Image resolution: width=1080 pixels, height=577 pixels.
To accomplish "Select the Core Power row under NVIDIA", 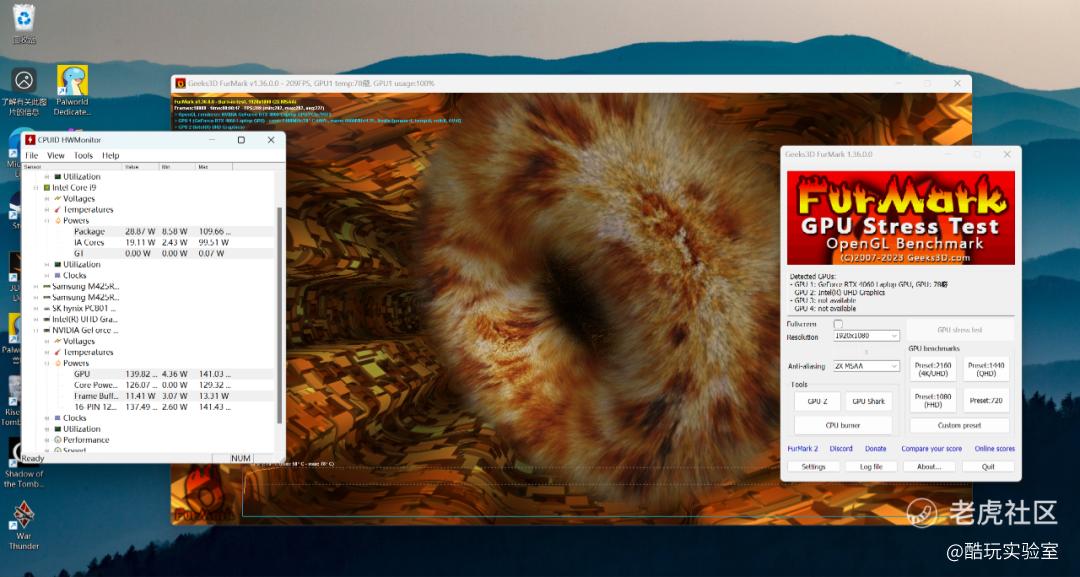I will coord(150,385).
